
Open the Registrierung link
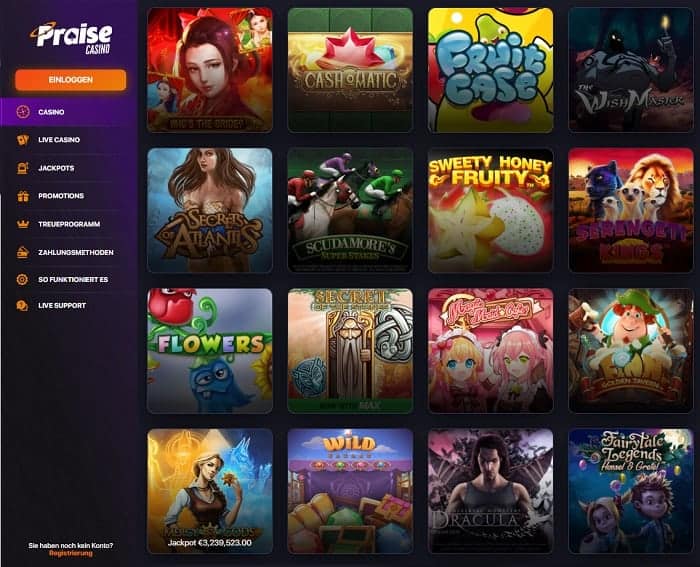point(71,554)
